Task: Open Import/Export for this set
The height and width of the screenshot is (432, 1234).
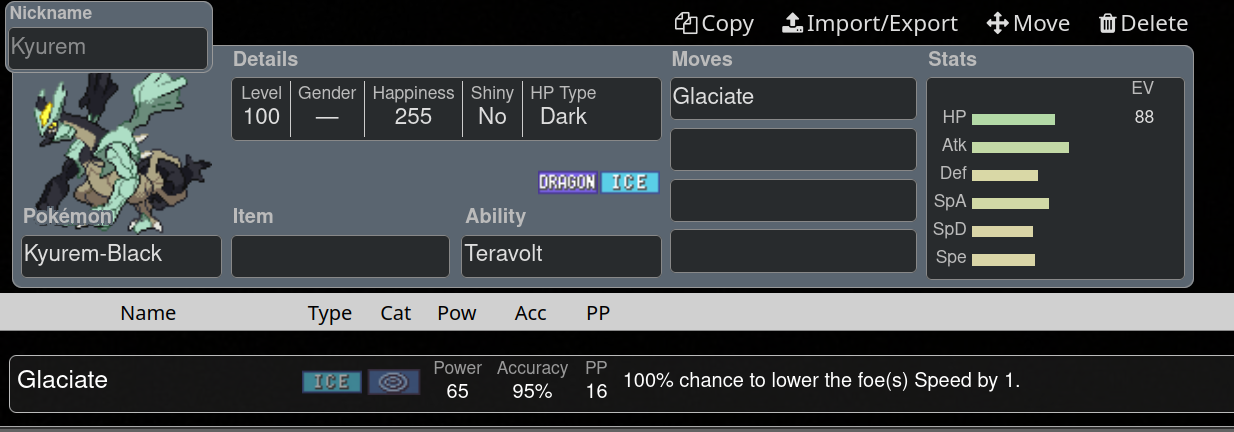Action: (x=869, y=23)
